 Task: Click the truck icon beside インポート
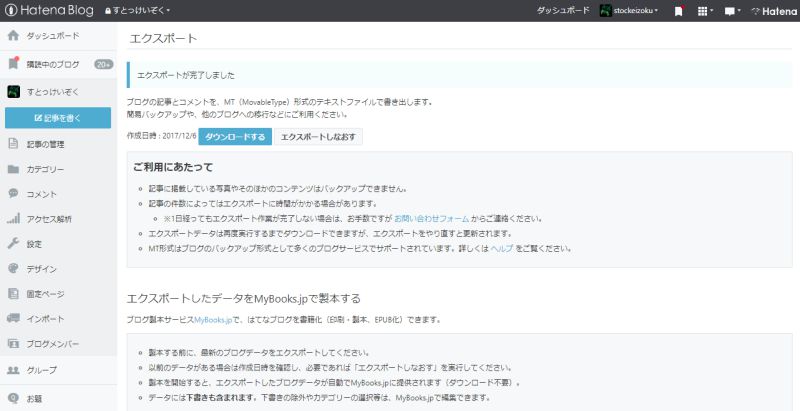13,318
